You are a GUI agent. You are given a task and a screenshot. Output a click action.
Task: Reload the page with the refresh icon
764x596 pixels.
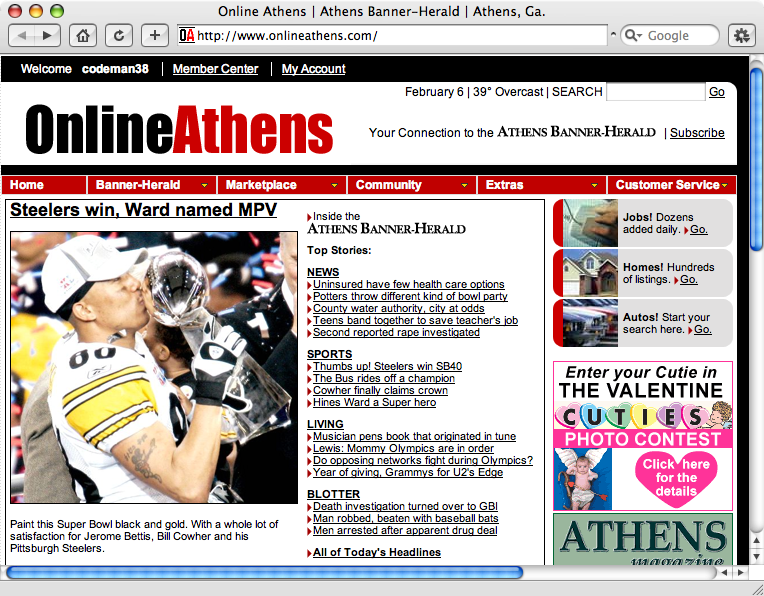coord(119,36)
